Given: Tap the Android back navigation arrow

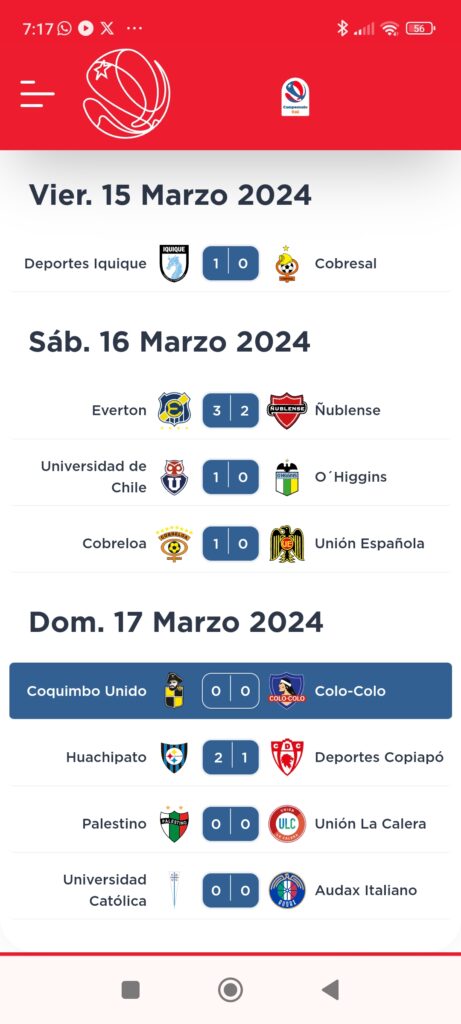Looking at the screenshot, I should point(330,990).
